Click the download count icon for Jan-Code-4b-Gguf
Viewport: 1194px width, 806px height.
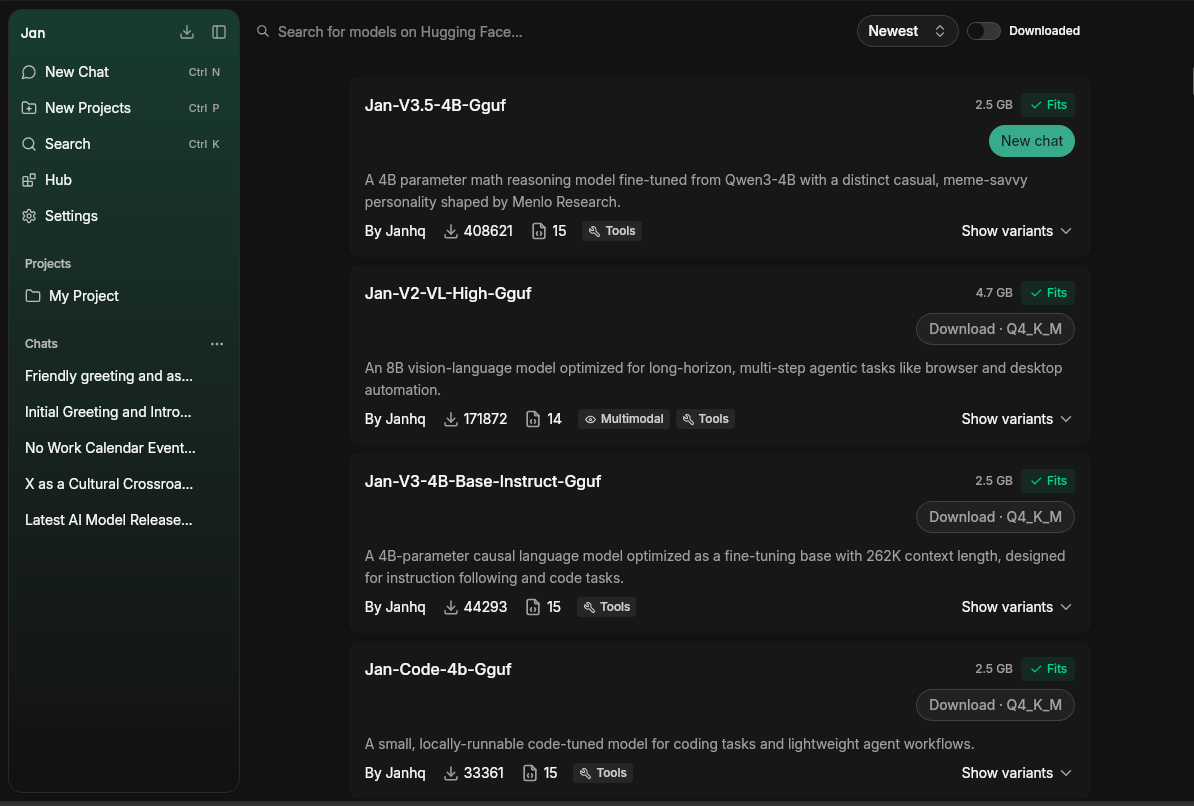[451, 772]
